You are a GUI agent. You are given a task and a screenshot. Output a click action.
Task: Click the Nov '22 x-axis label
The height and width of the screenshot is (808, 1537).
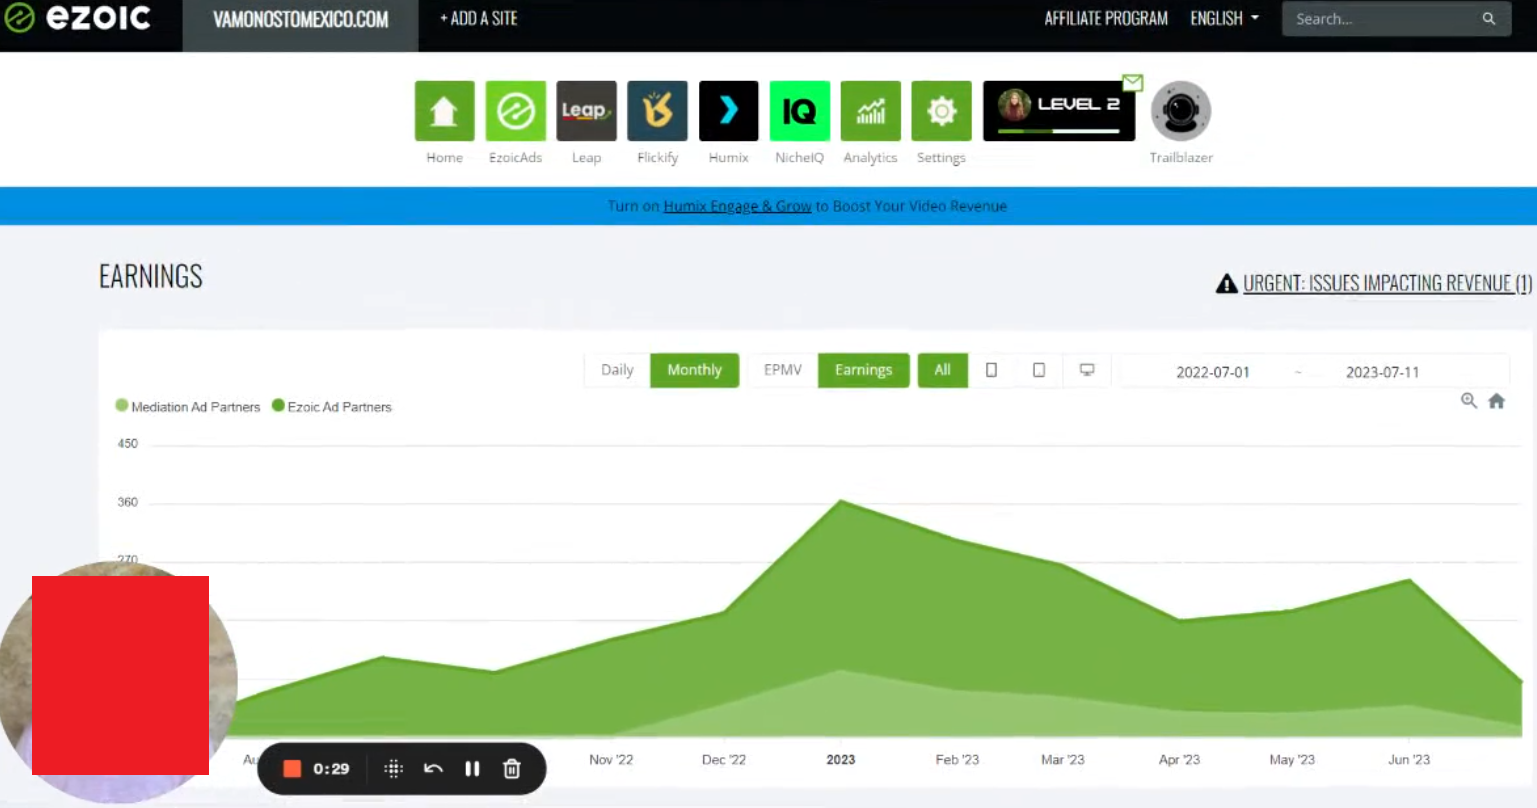[x=611, y=760]
